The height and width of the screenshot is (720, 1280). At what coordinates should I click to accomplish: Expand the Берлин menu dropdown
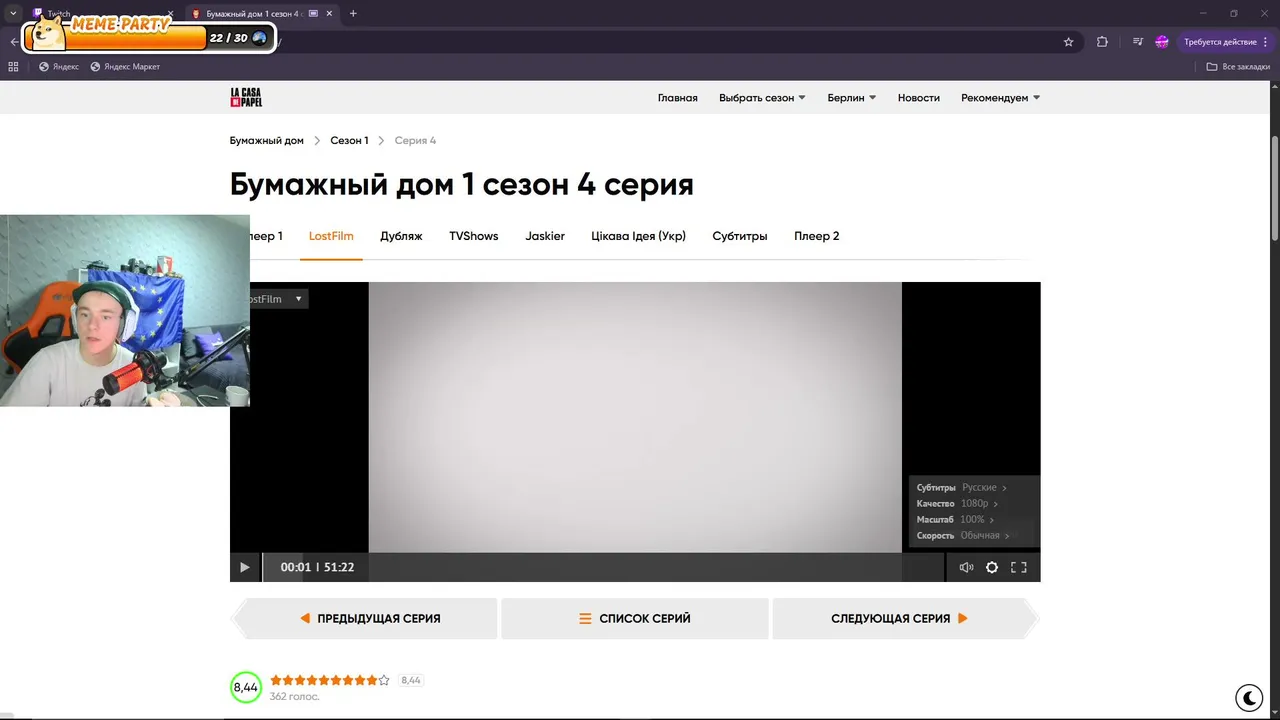pos(852,98)
